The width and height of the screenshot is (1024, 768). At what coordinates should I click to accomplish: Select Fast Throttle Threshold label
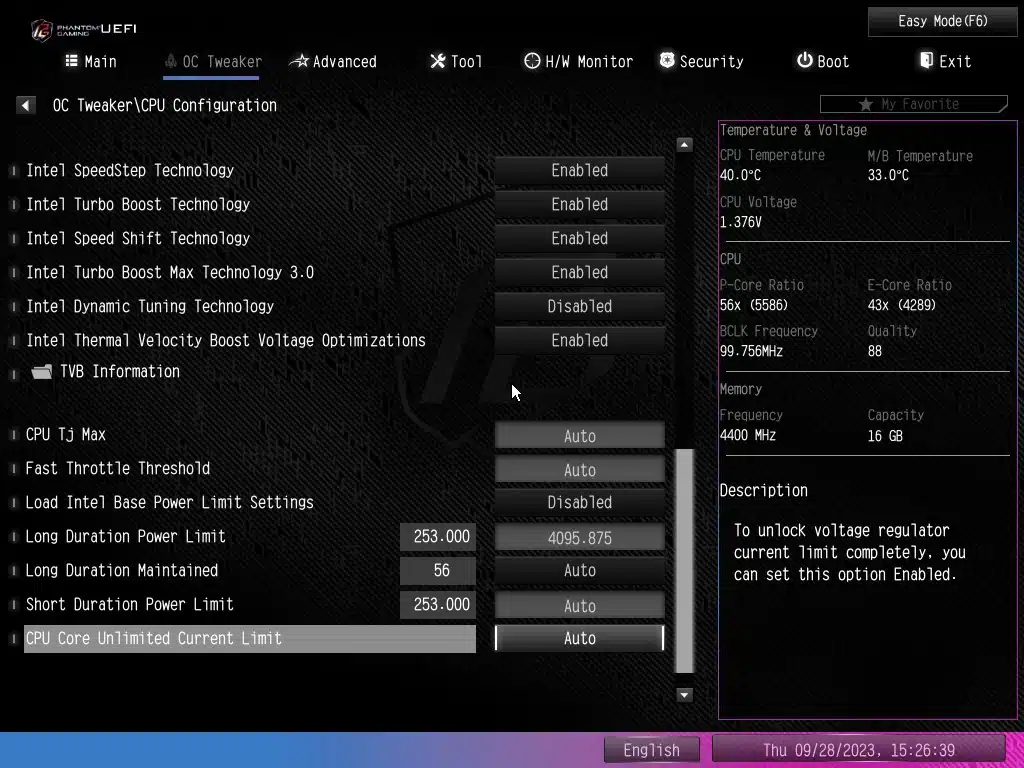[118, 468]
